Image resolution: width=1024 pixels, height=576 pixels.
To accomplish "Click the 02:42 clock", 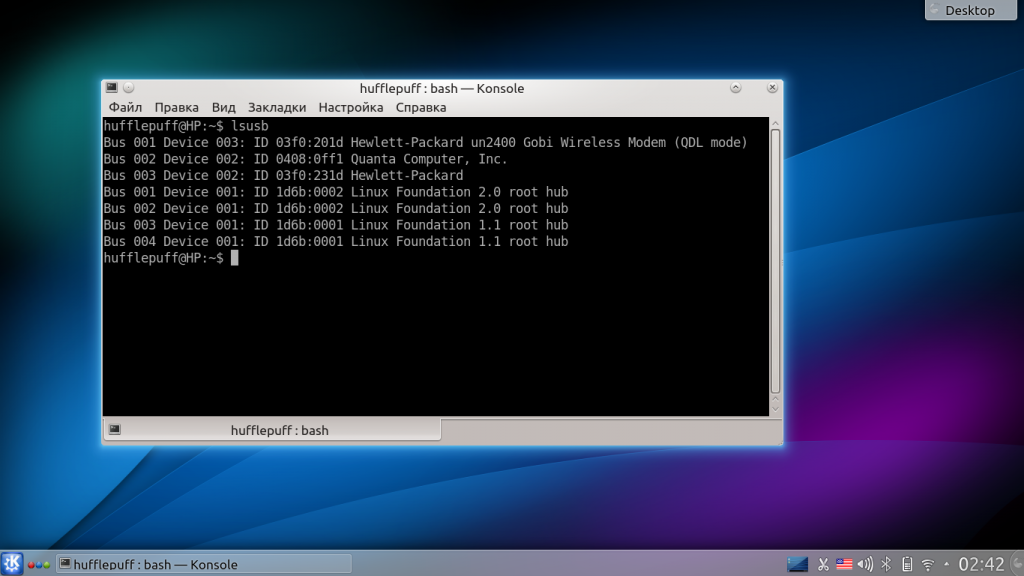I will pyautogui.click(x=981, y=564).
